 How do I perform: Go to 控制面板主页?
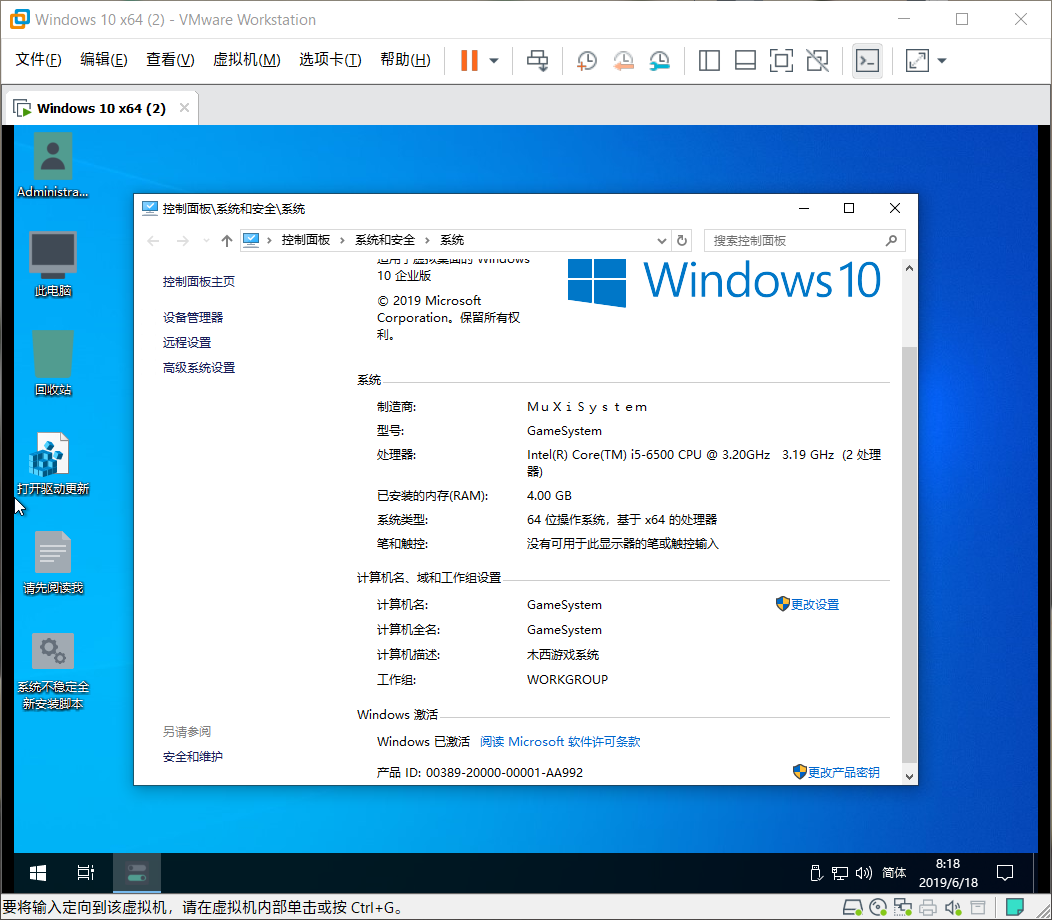click(x=199, y=281)
